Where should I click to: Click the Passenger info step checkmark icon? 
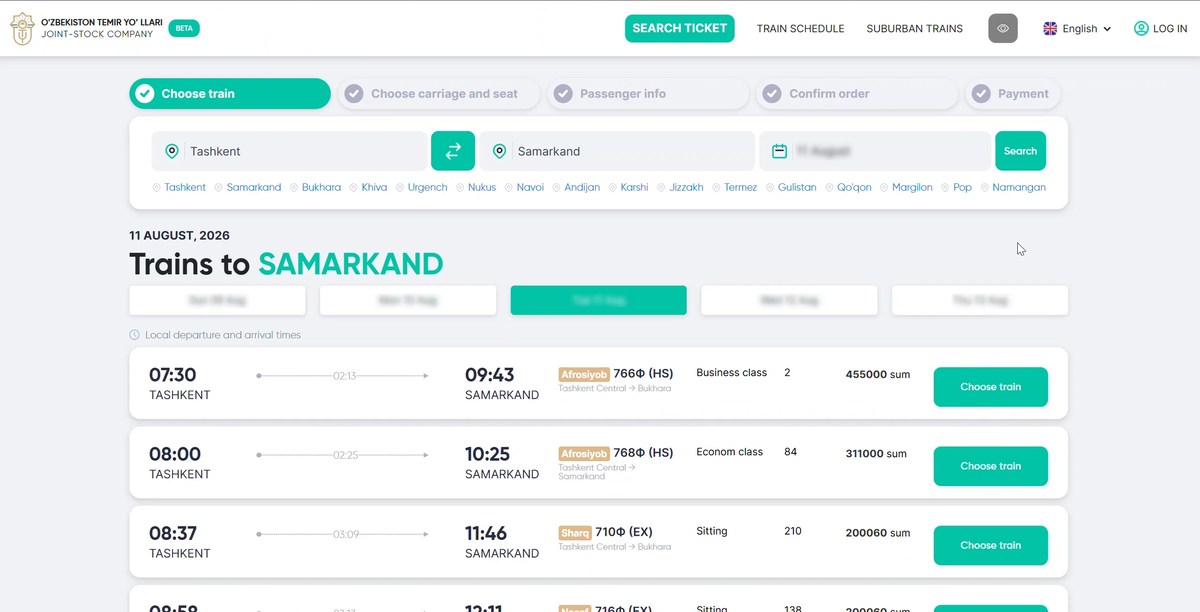pos(563,94)
